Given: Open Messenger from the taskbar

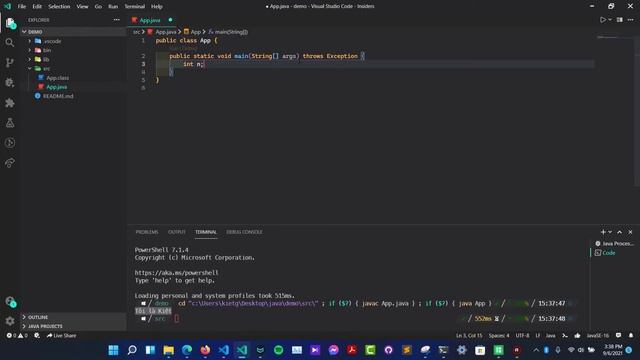Looking at the screenshot, I should click(333, 350).
